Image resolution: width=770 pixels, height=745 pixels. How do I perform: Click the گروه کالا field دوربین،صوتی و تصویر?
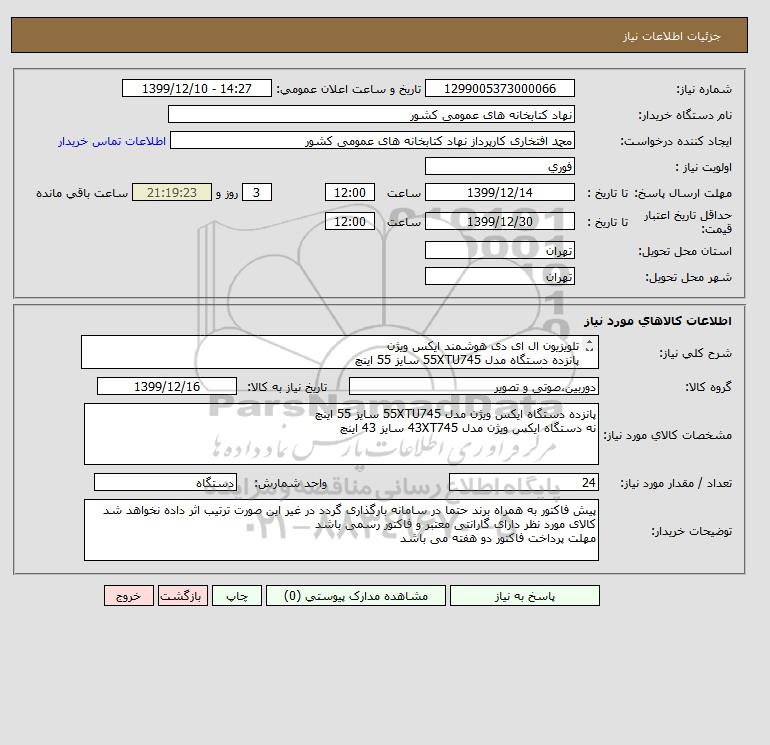pyautogui.click(x=473, y=386)
